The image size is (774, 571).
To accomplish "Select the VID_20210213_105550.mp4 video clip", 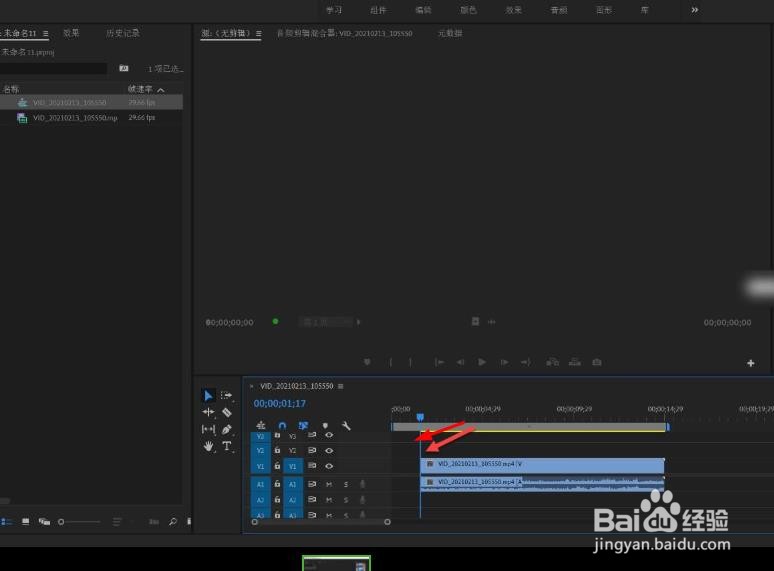I will tap(542, 465).
